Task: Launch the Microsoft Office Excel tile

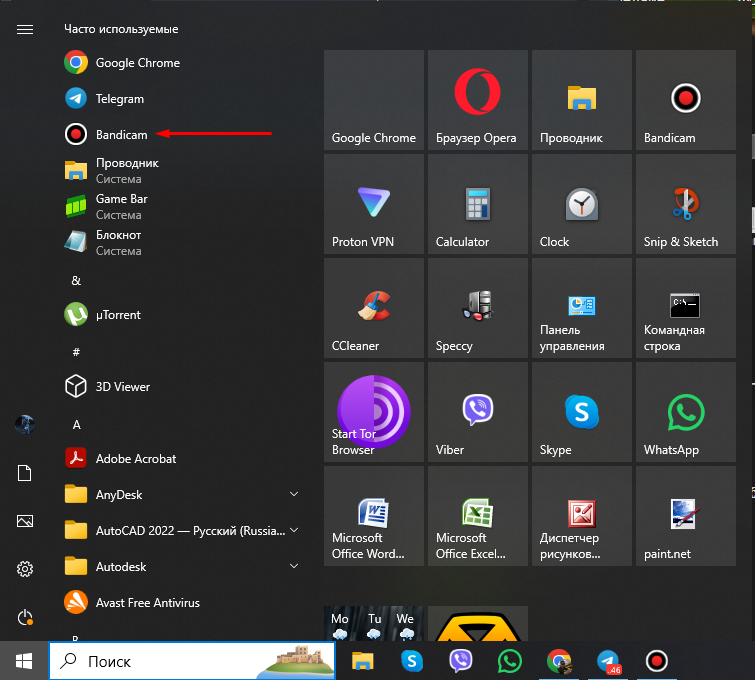Action: pos(478,516)
